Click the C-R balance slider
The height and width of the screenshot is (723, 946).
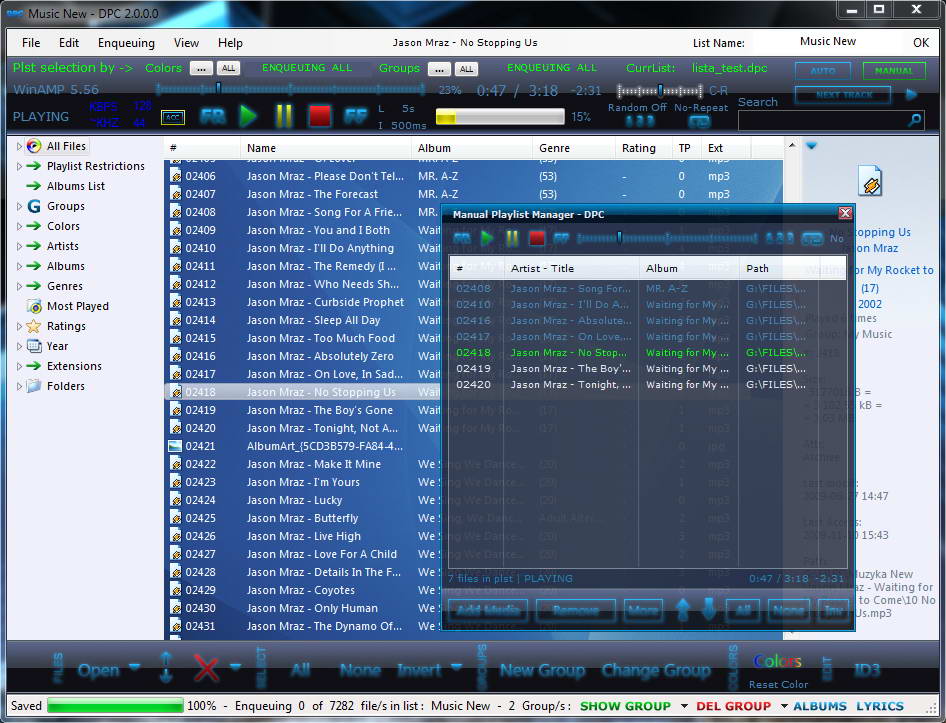660,91
